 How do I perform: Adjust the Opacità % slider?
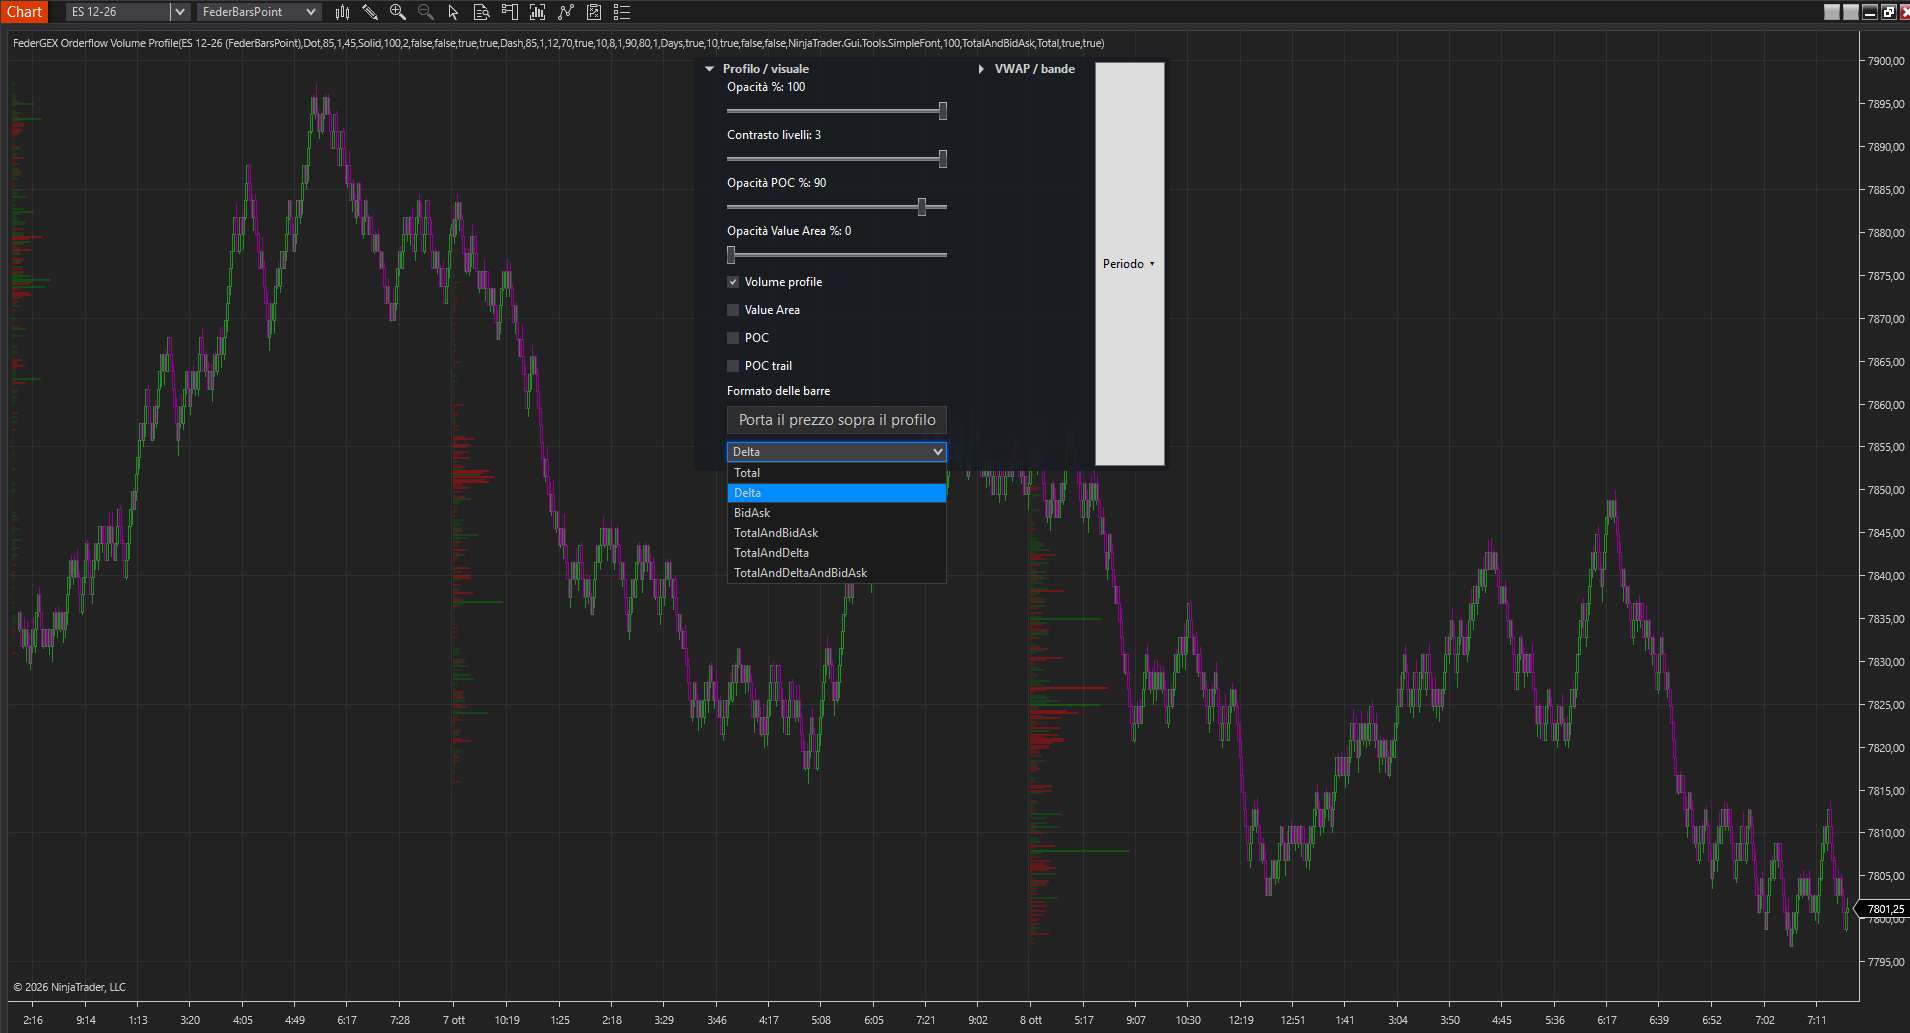836,110
